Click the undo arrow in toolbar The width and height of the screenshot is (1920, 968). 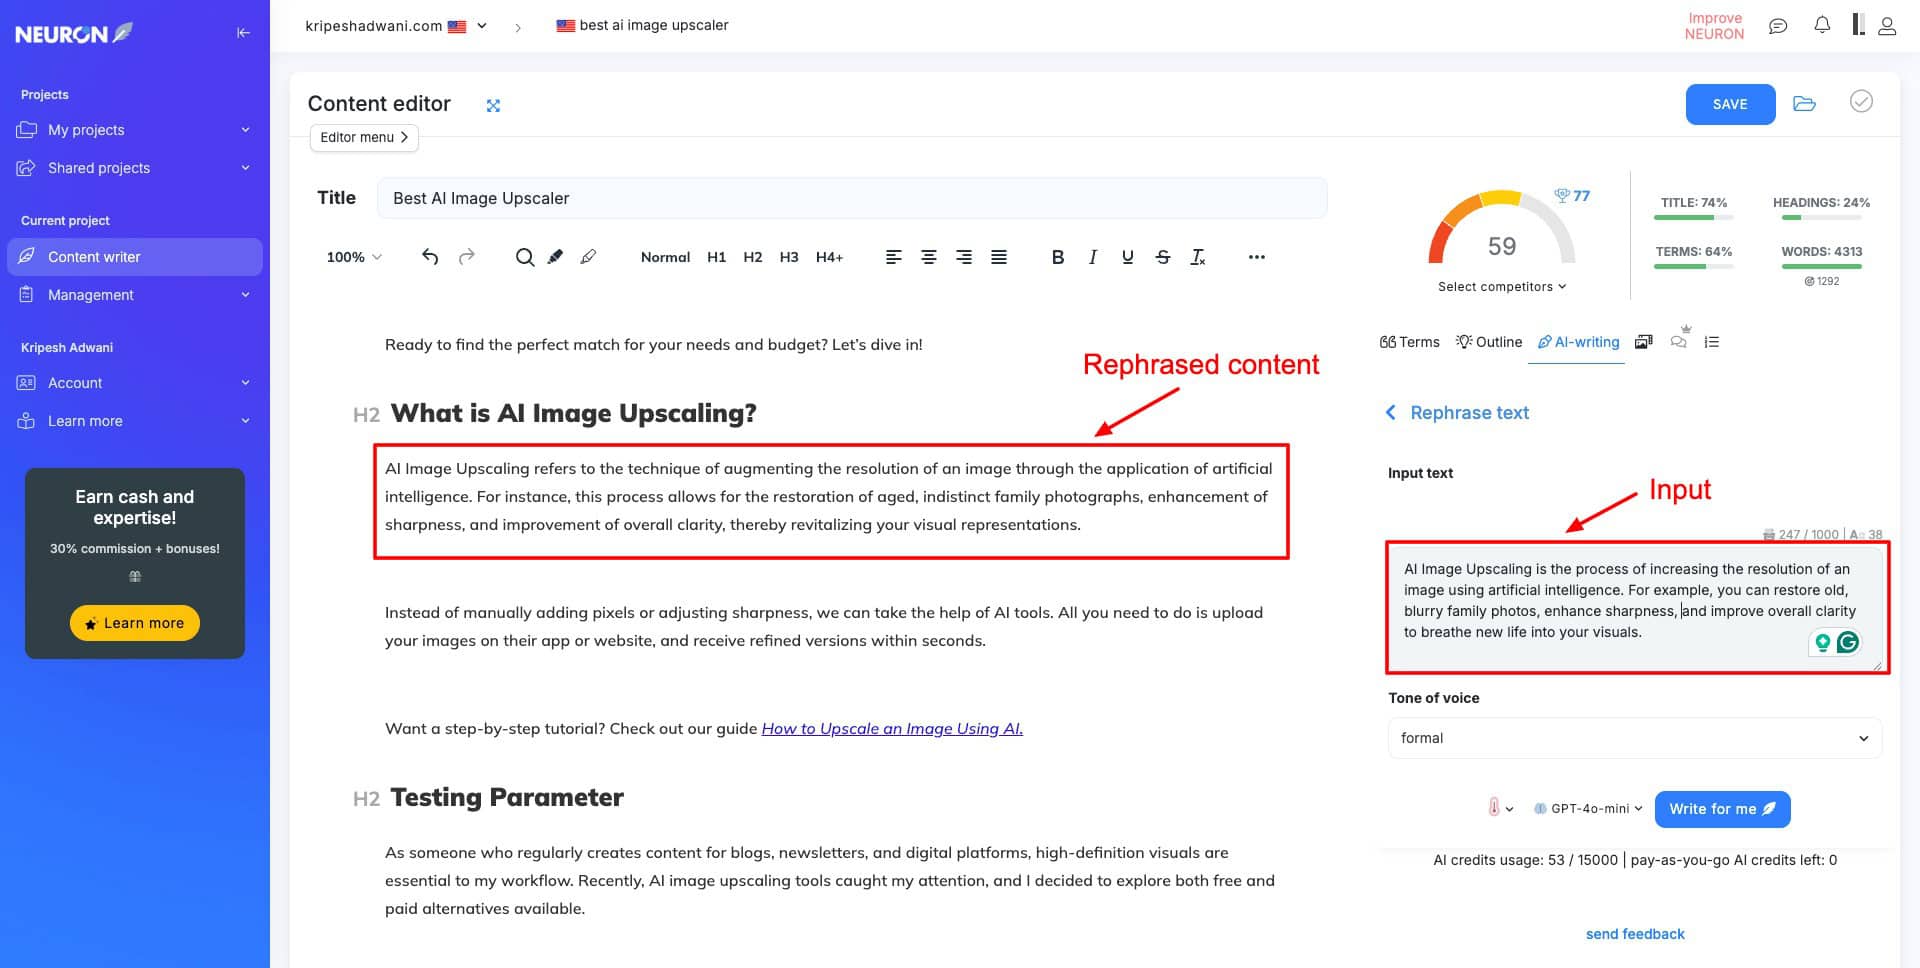coord(430,257)
